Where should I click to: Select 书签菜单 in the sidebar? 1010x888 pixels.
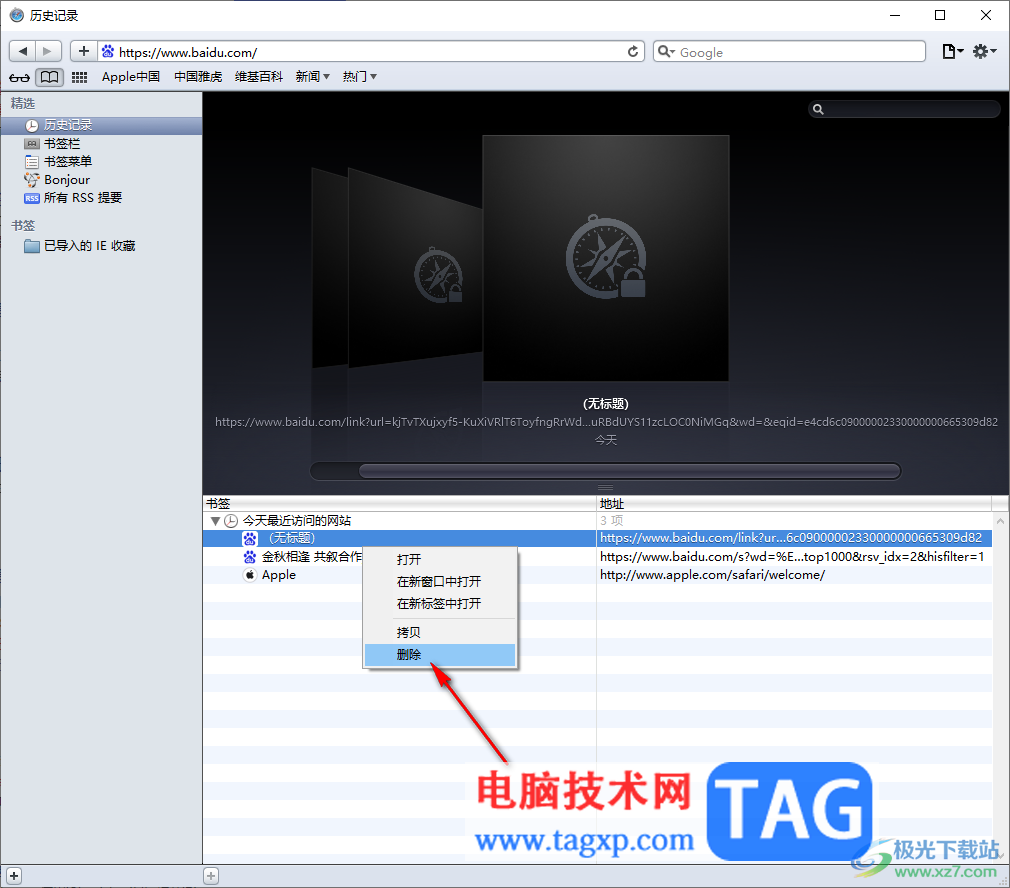(x=101, y=161)
